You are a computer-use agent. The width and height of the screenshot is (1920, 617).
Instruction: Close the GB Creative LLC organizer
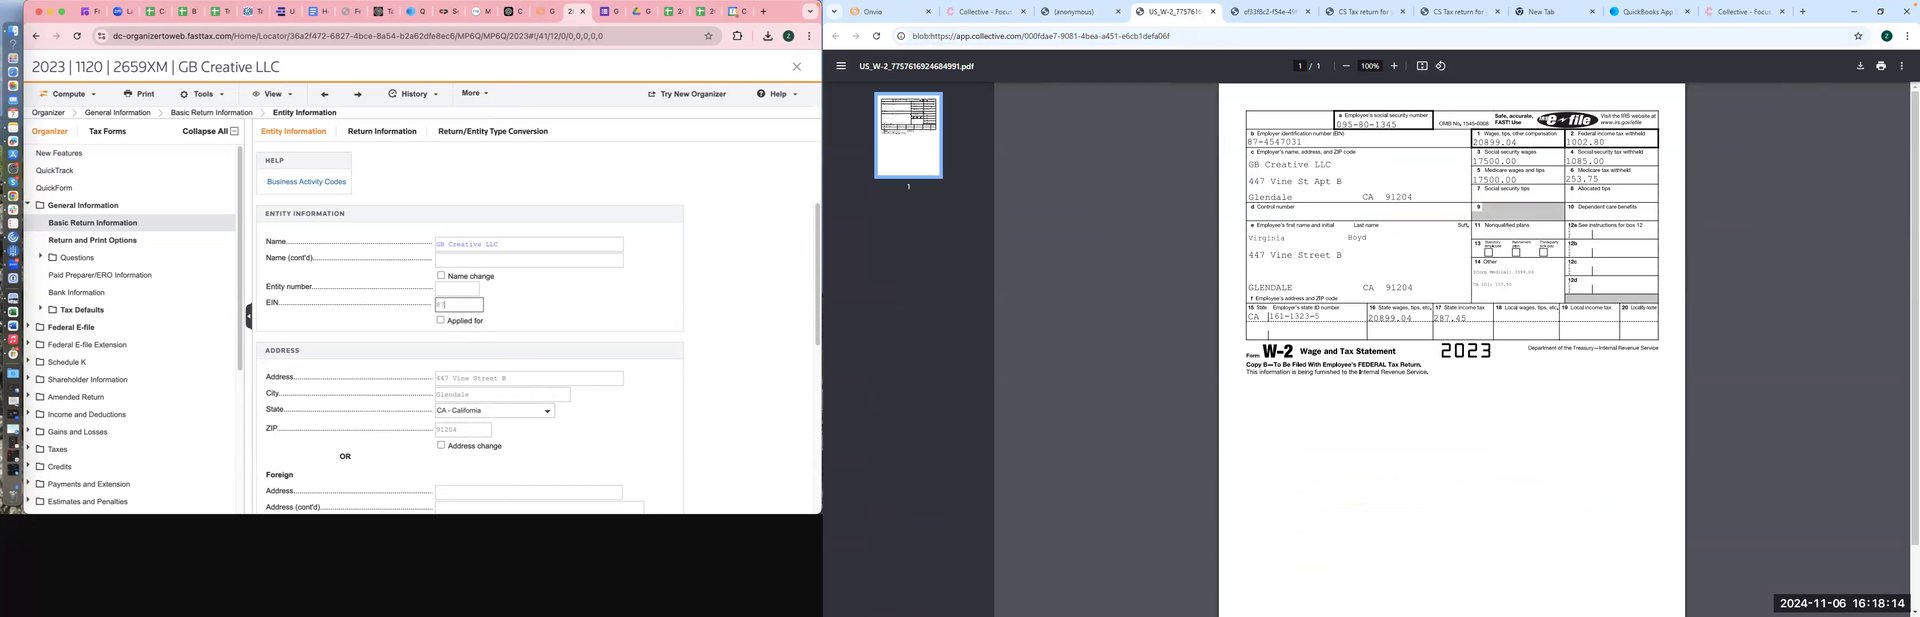(x=797, y=67)
